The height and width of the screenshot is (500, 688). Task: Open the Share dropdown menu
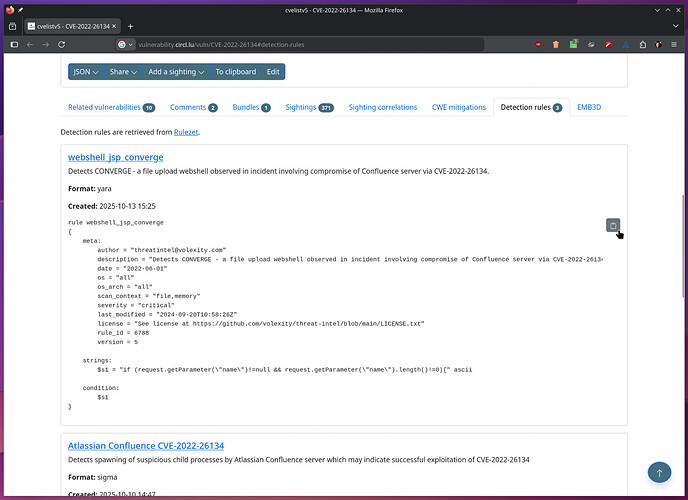(123, 72)
